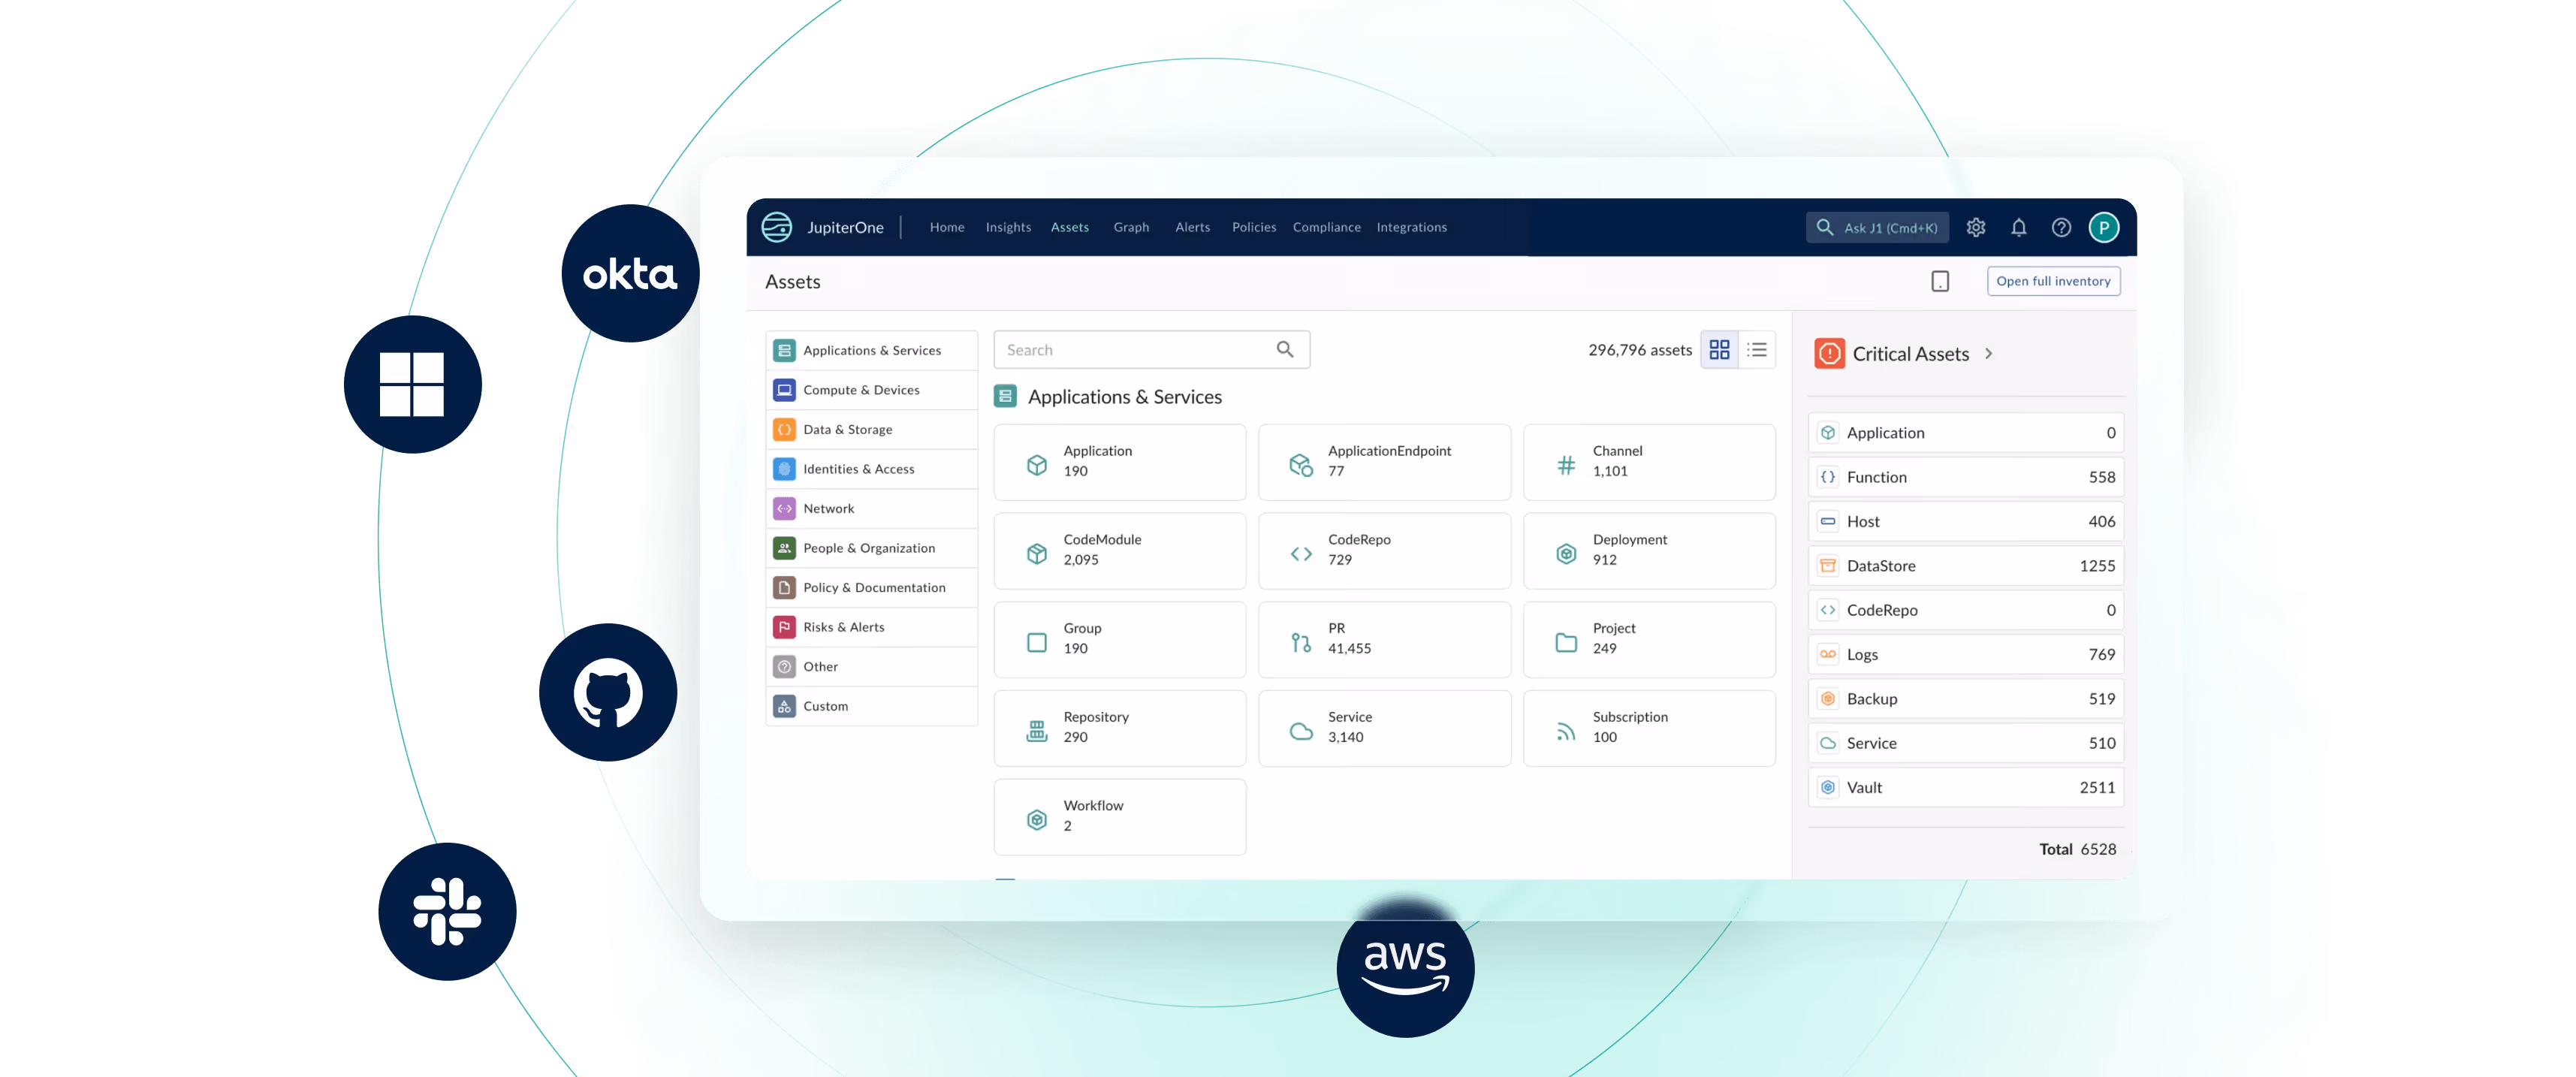The height and width of the screenshot is (1077, 2576).
Task: Open the Application asset card
Action: pyautogui.click(x=1119, y=462)
